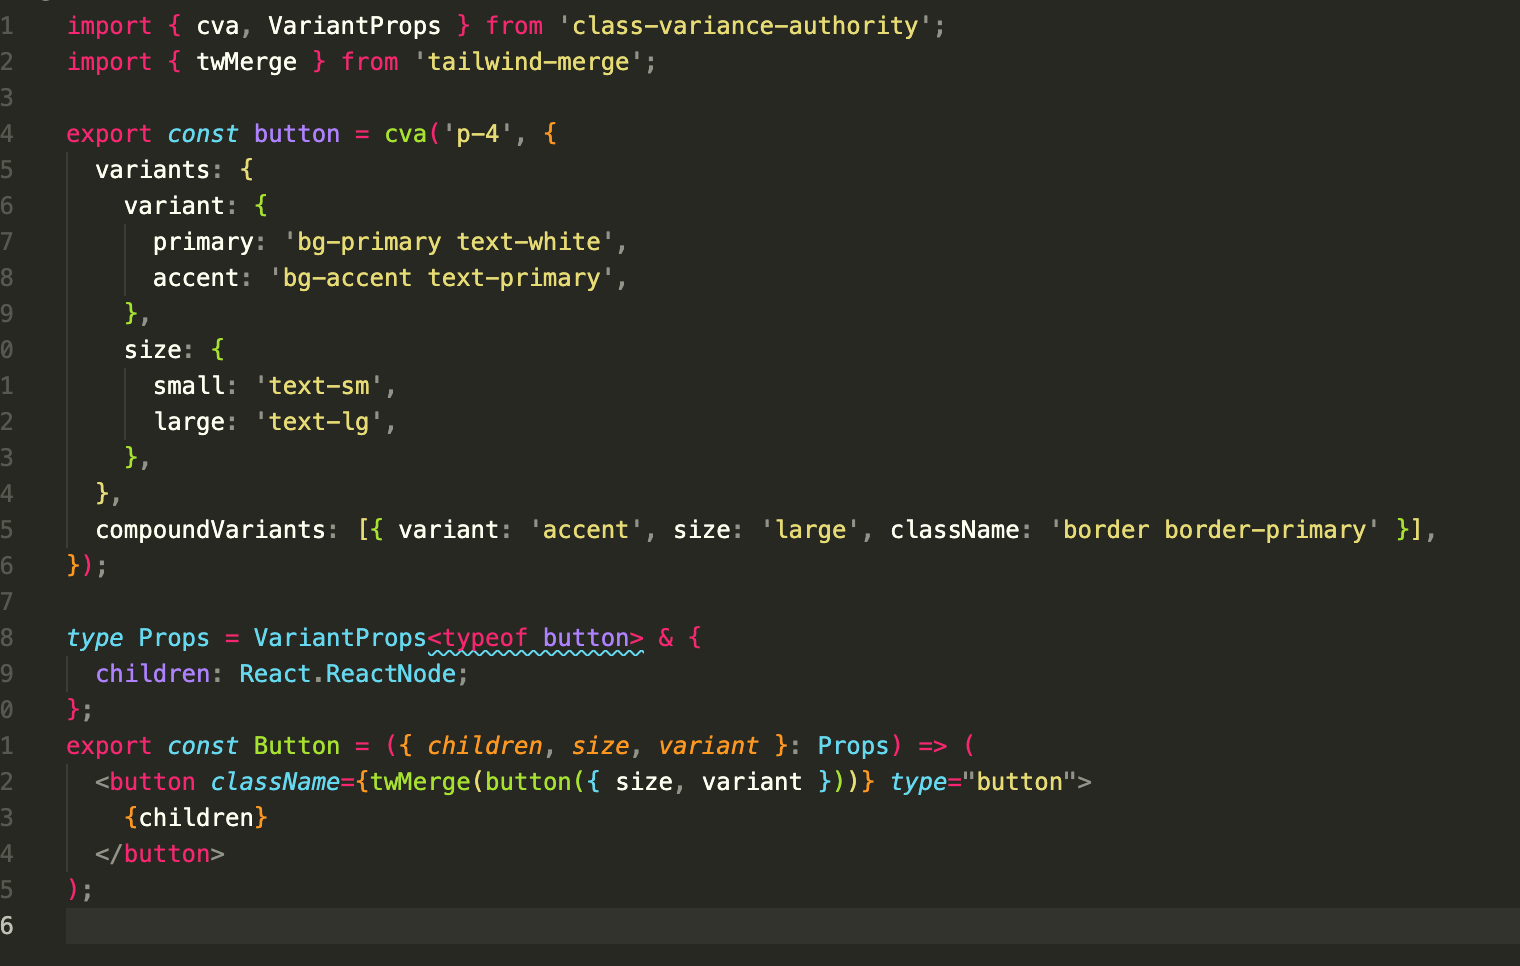Click the 'VariantProps' type reference
Screen dimensions: 1520x966
[x=339, y=637]
